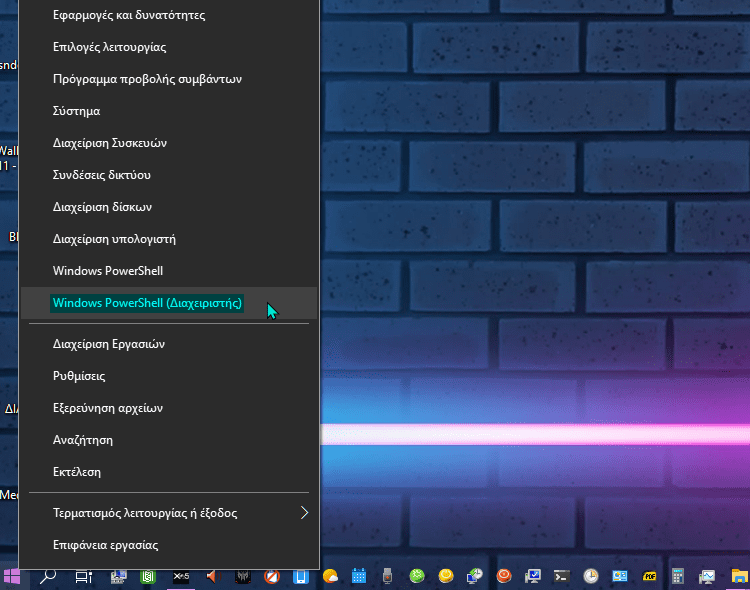Open the monitor-with-clock backup icon

pos(475,576)
